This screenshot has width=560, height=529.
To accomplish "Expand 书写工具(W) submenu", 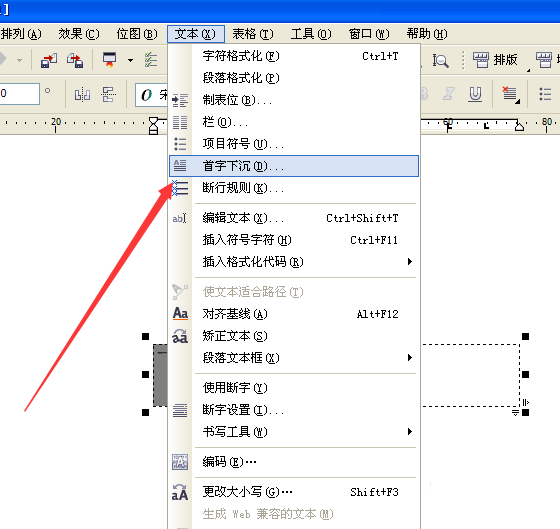I will pos(294,432).
